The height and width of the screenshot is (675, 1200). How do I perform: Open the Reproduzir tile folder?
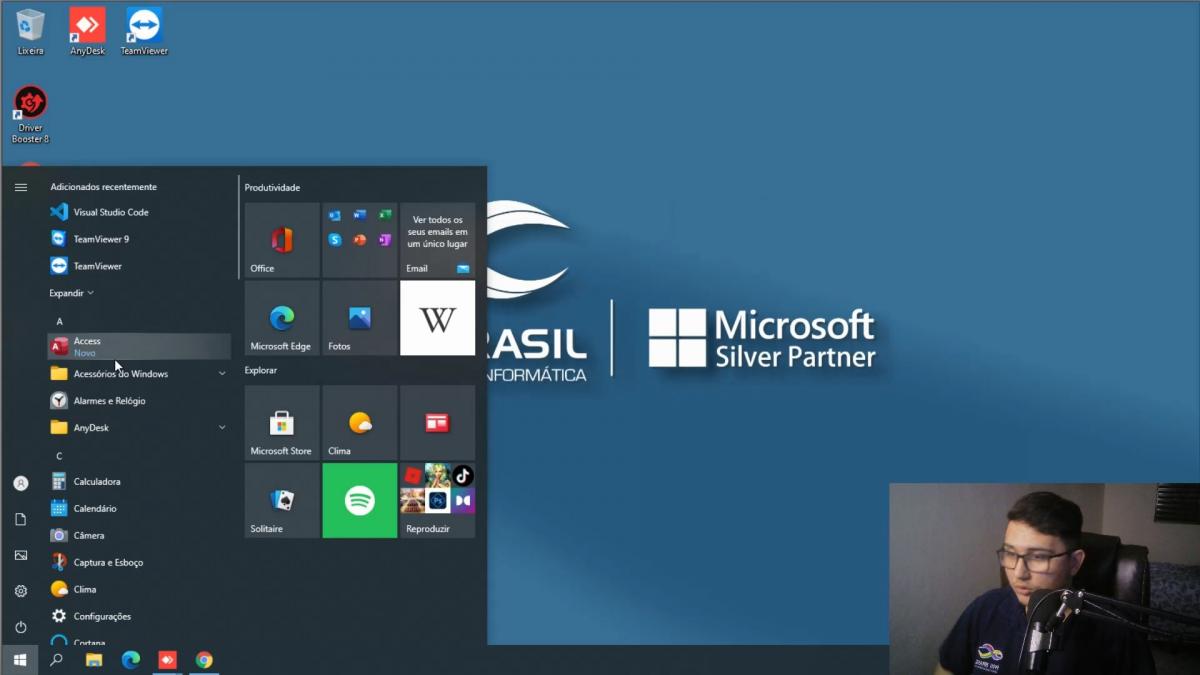click(437, 500)
